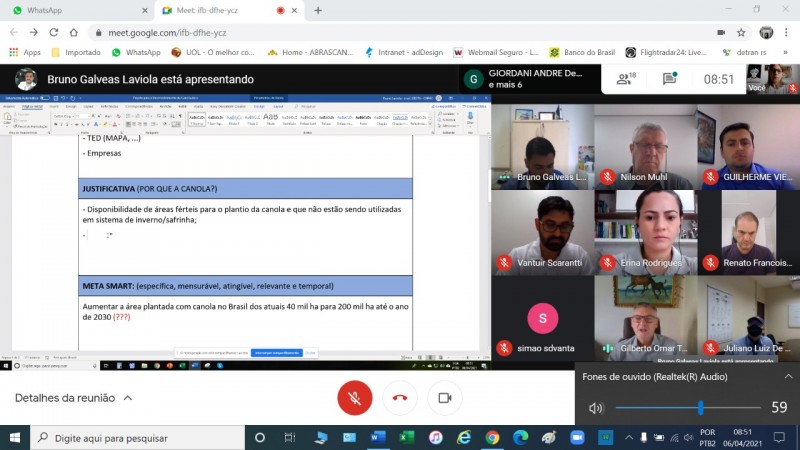
Task: Turn on the camera in Meet
Action: [445, 397]
